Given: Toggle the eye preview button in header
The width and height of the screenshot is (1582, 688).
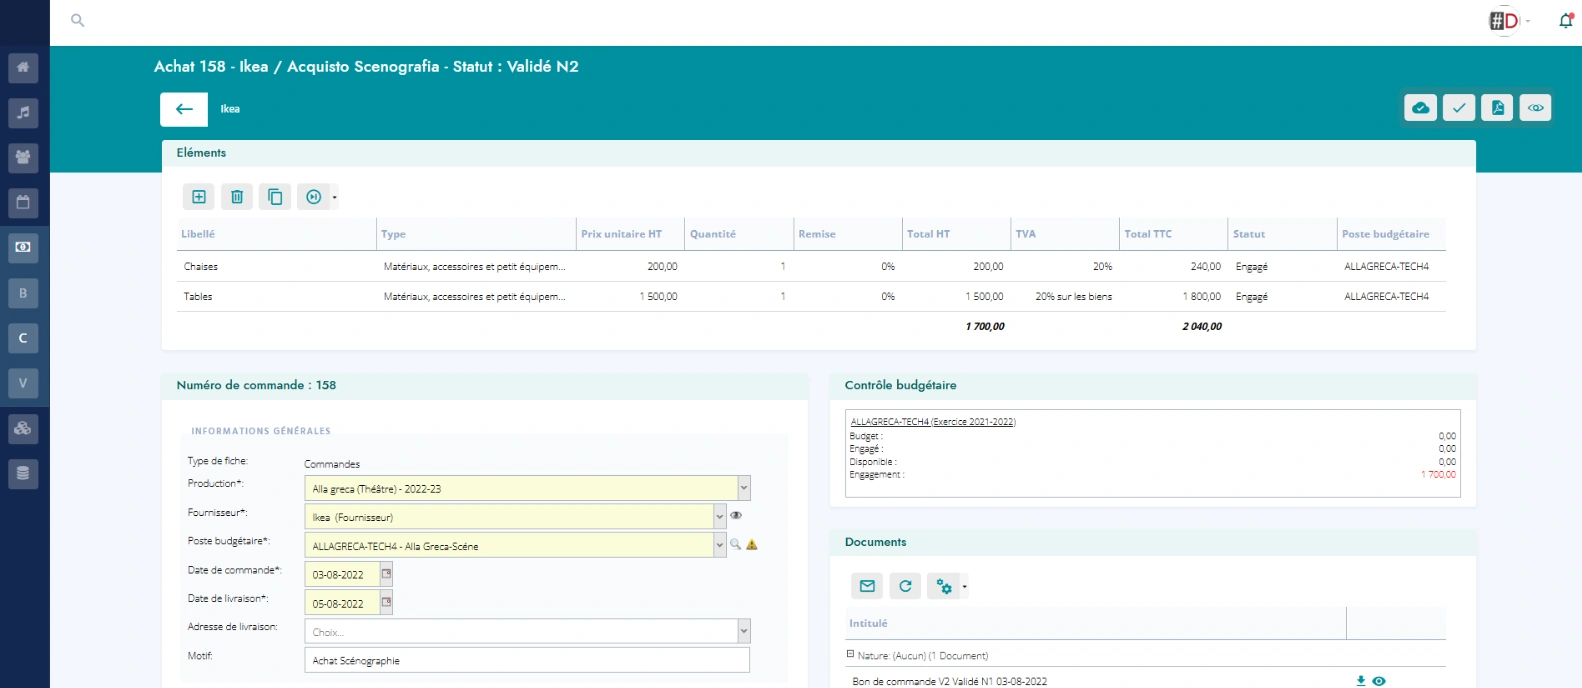Looking at the screenshot, I should pyautogui.click(x=1535, y=108).
